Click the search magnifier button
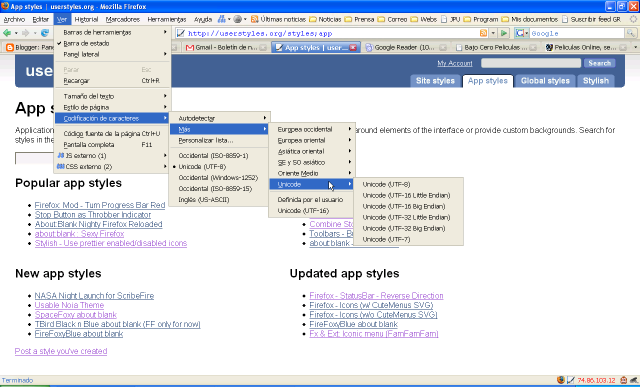640x387 pixels. pyautogui.click(x=631, y=33)
